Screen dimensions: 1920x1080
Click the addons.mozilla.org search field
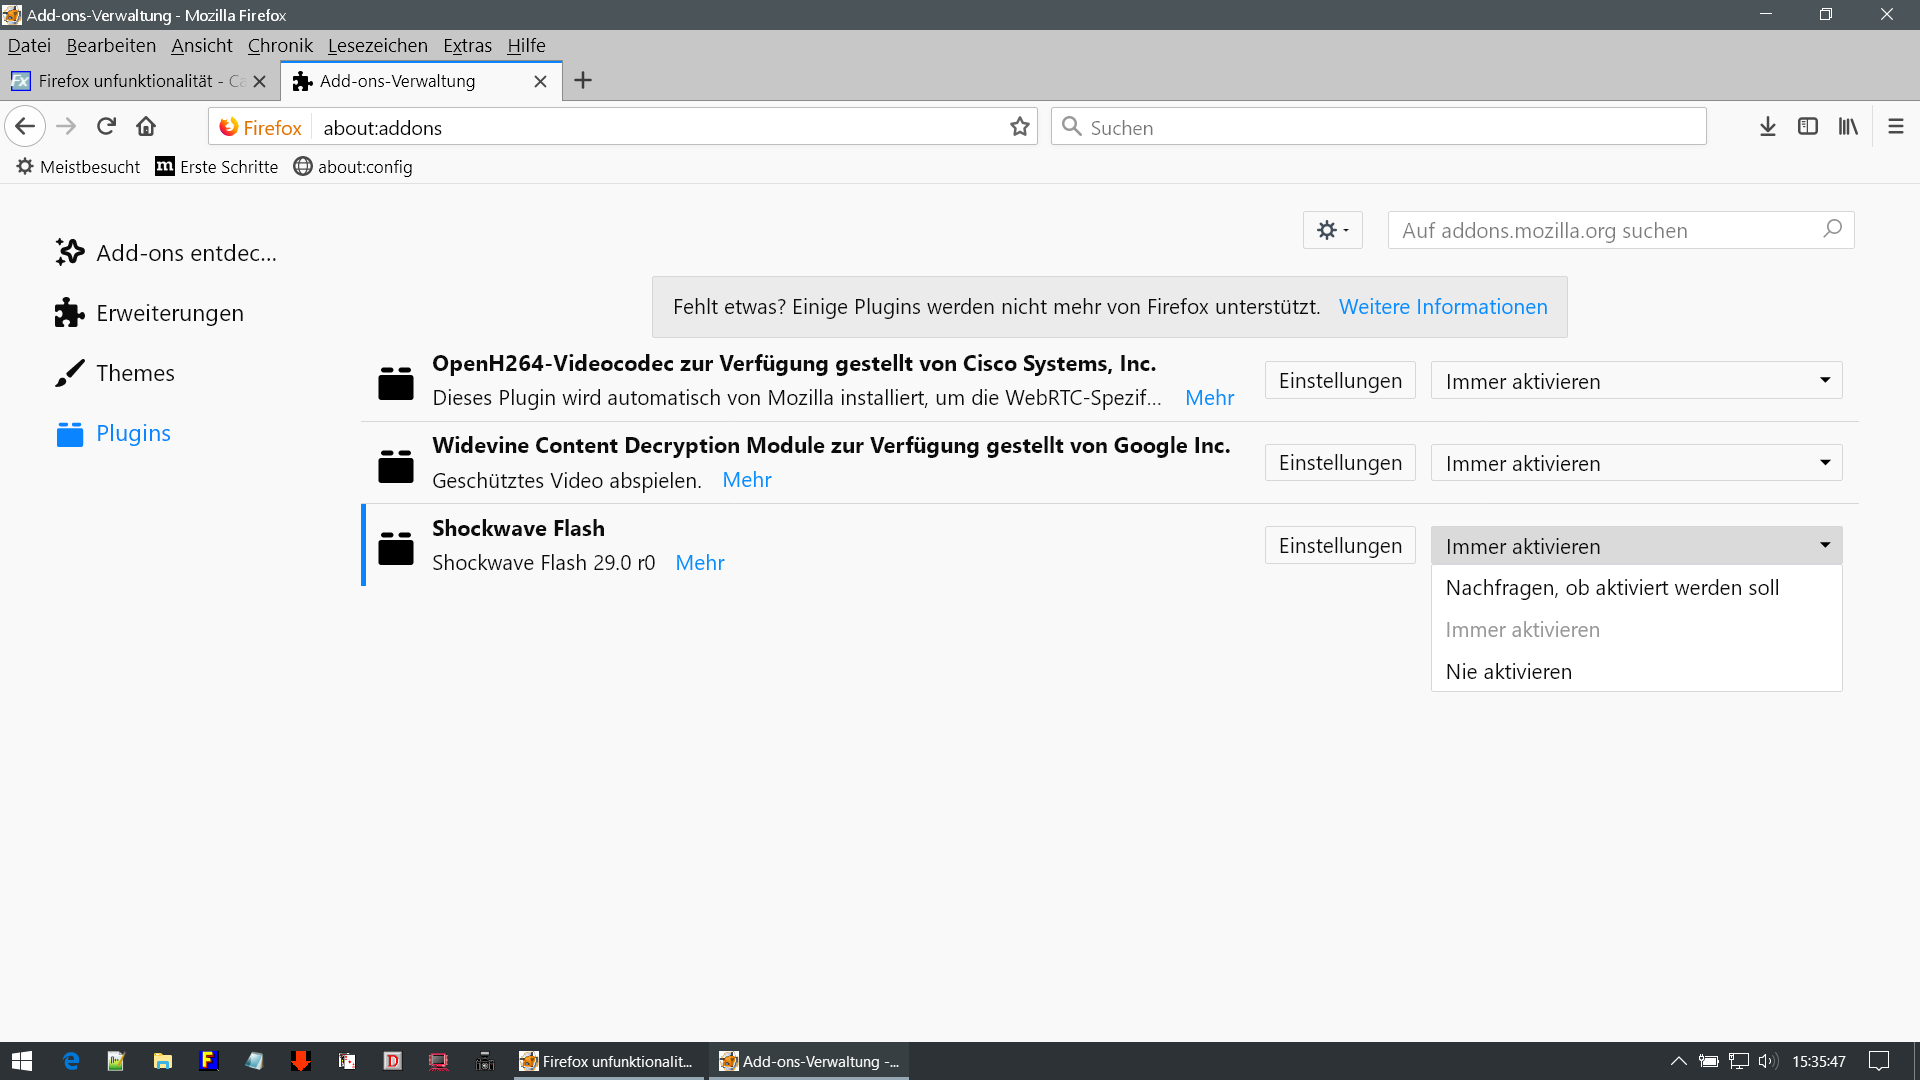pyautogui.click(x=1606, y=231)
